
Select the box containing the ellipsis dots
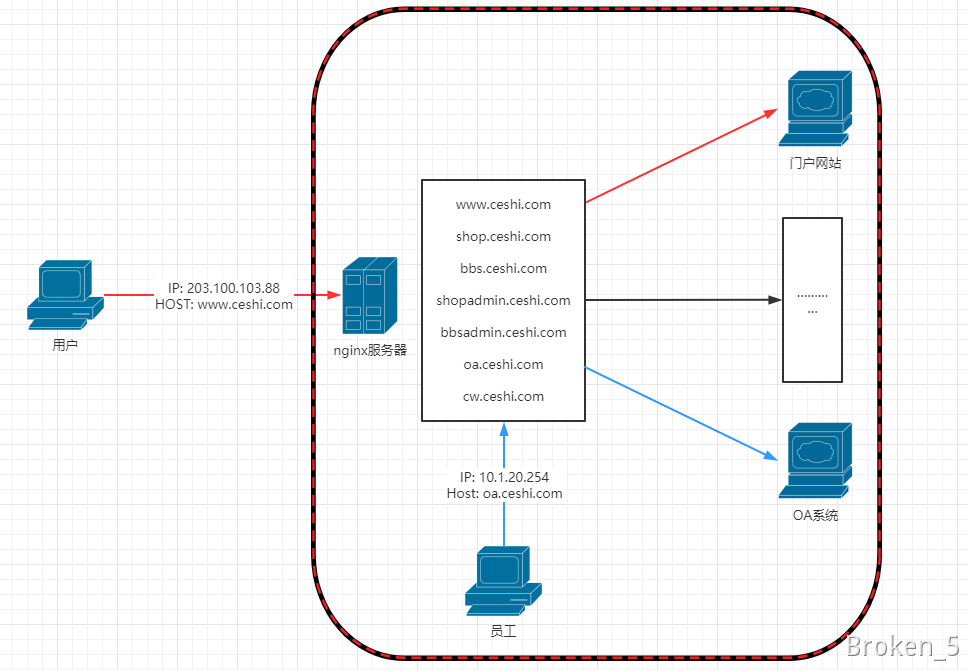pyautogui.click(x=812, y=300)
